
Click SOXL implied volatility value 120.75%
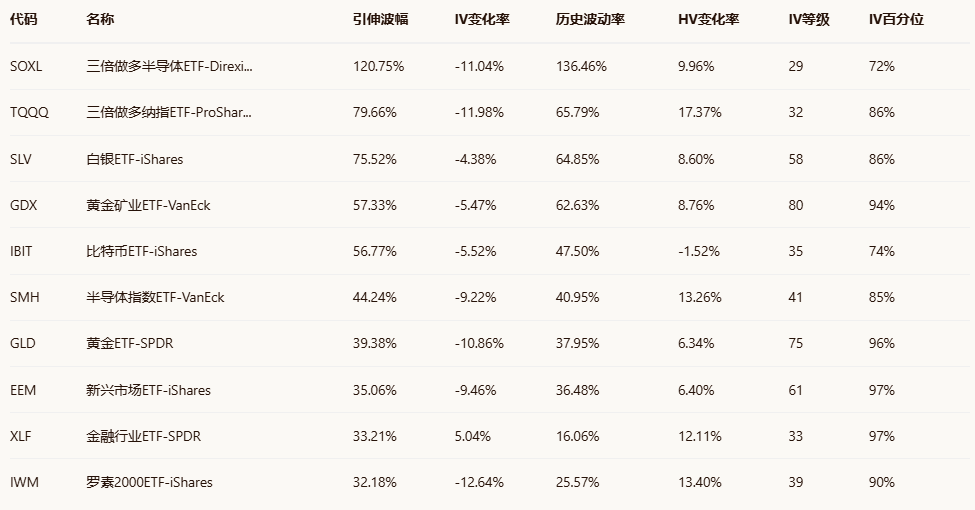(x=378, y=67)
